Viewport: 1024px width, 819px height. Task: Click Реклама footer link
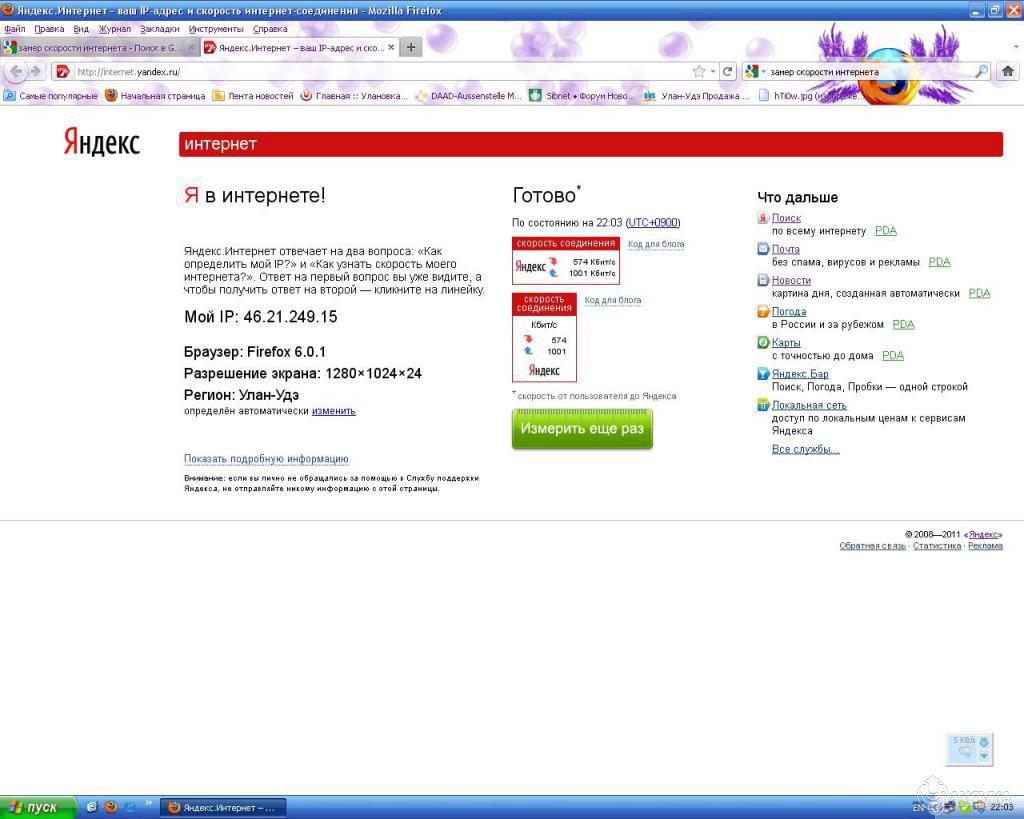coord(985,546)
